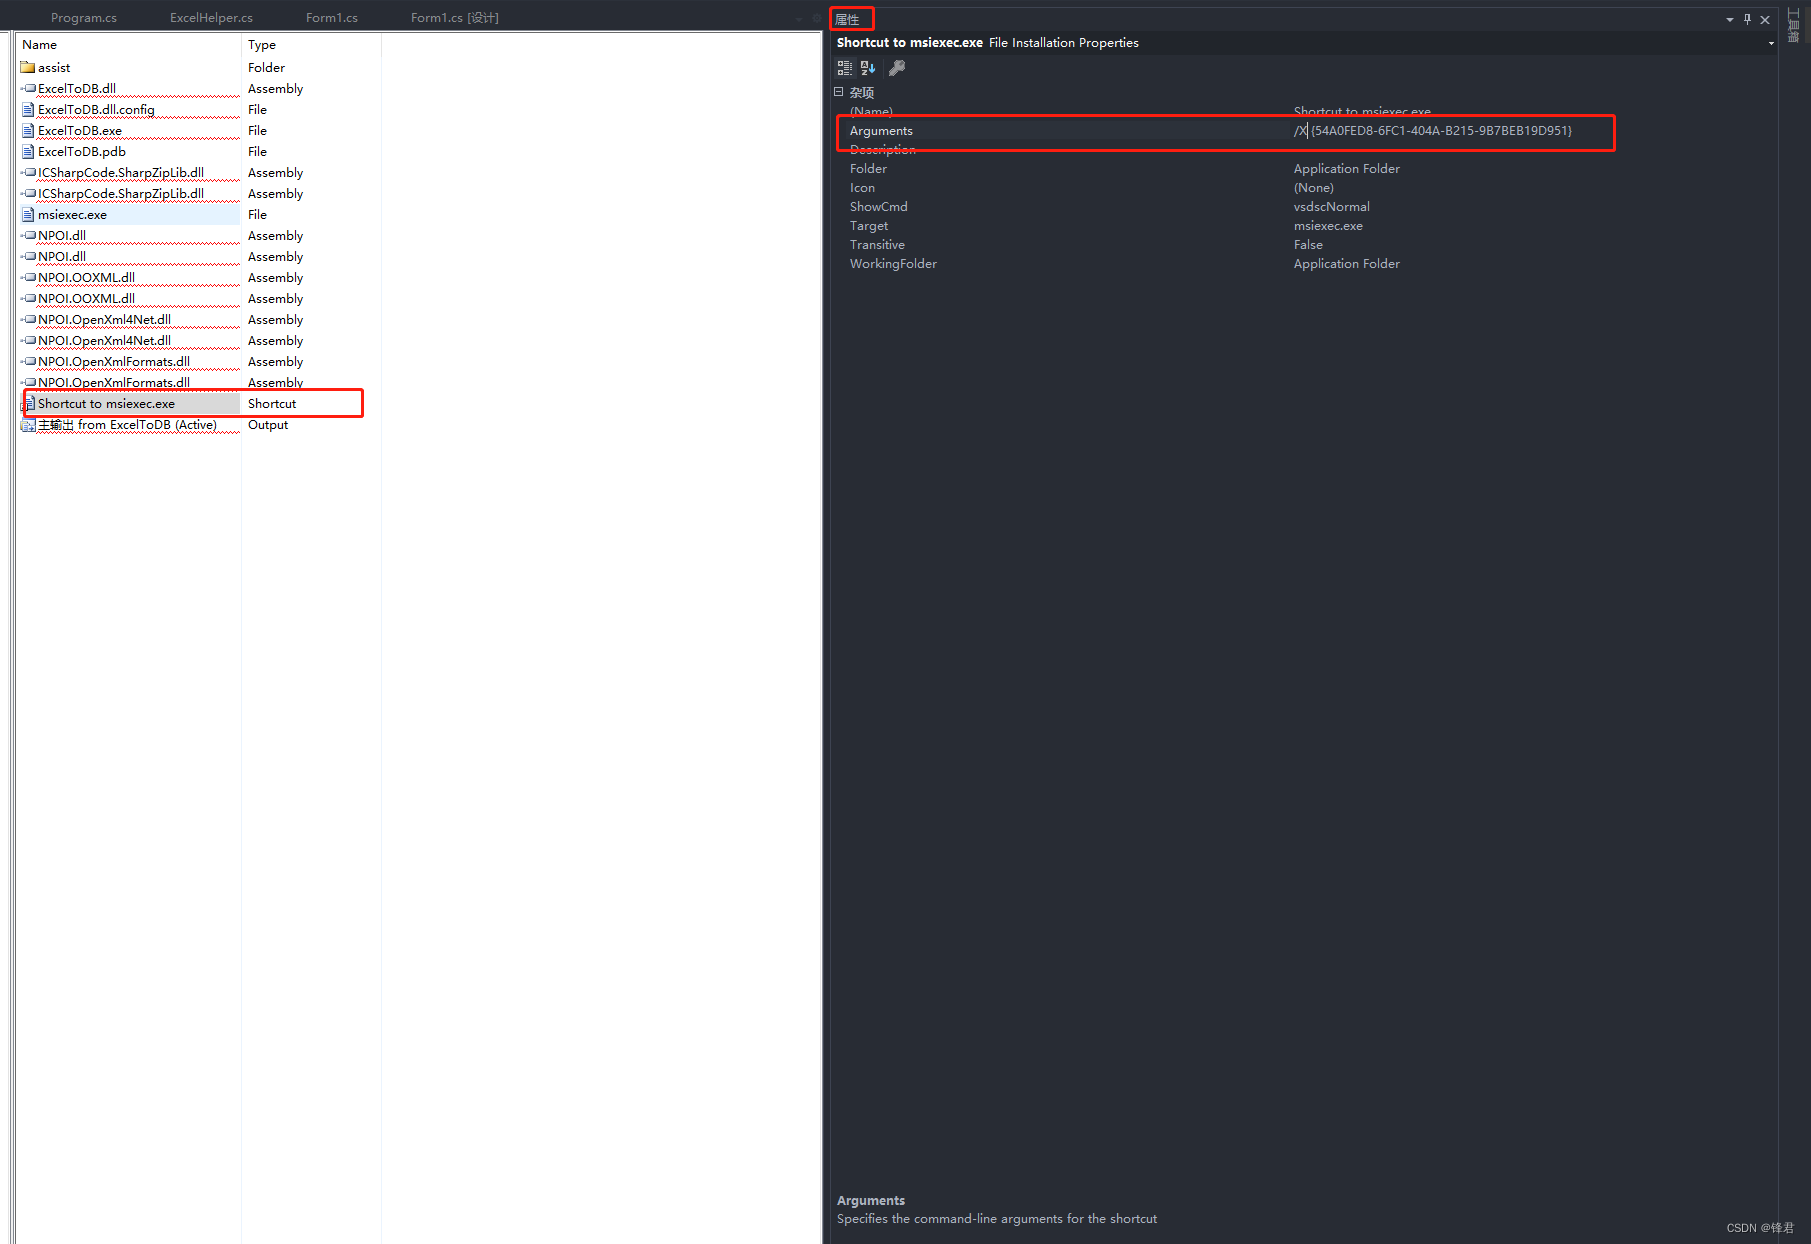This screenshot has height=1244, width=1811.
Task: Click the 属性 panel title
Action: (x=848, y=19)
